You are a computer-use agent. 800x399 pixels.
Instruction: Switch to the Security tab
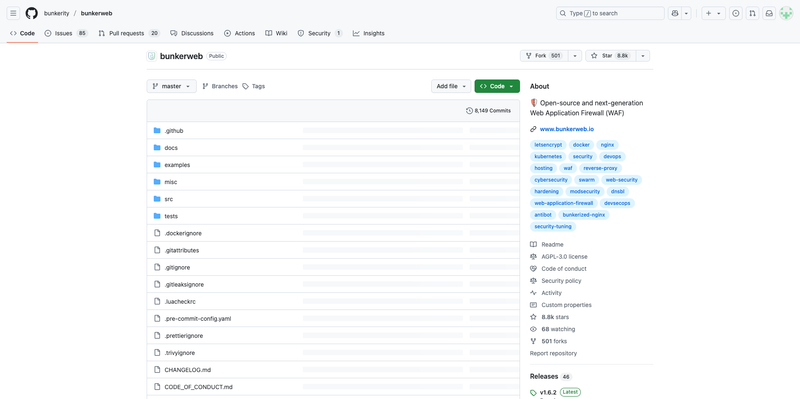click(320, 33)
